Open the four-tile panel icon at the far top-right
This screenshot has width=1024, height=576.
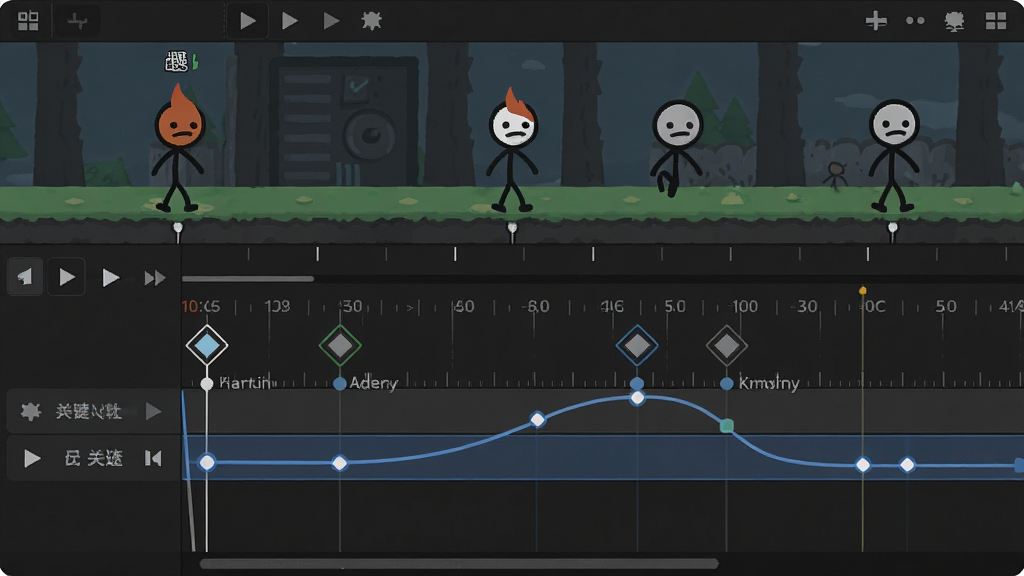click(996, 21)
